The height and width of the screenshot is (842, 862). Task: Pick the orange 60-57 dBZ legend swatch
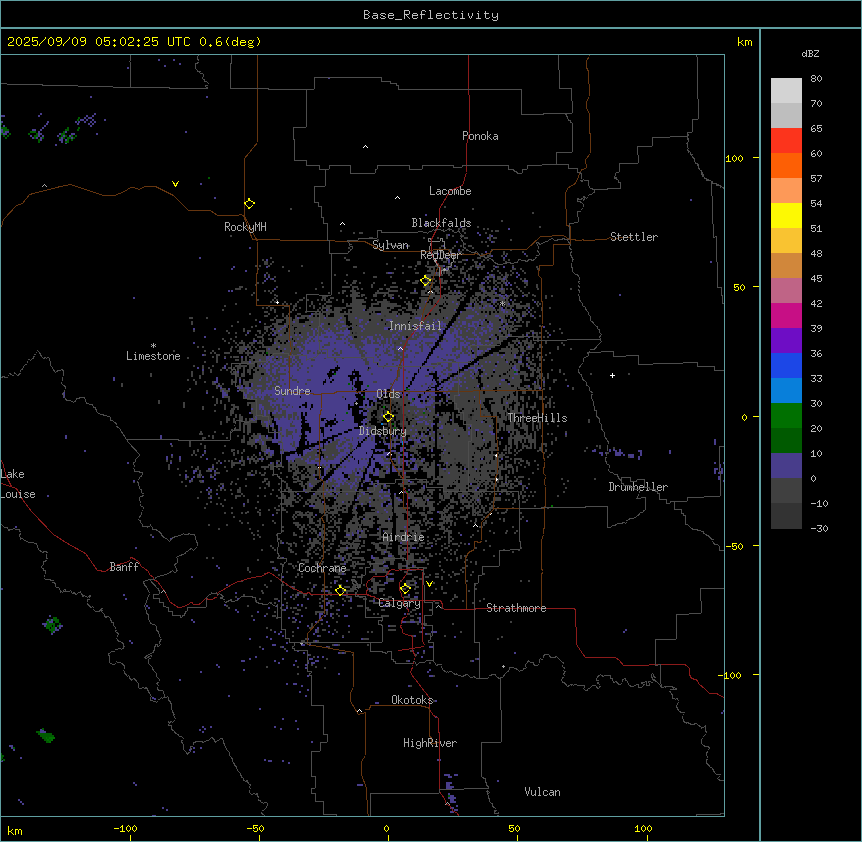786,165
